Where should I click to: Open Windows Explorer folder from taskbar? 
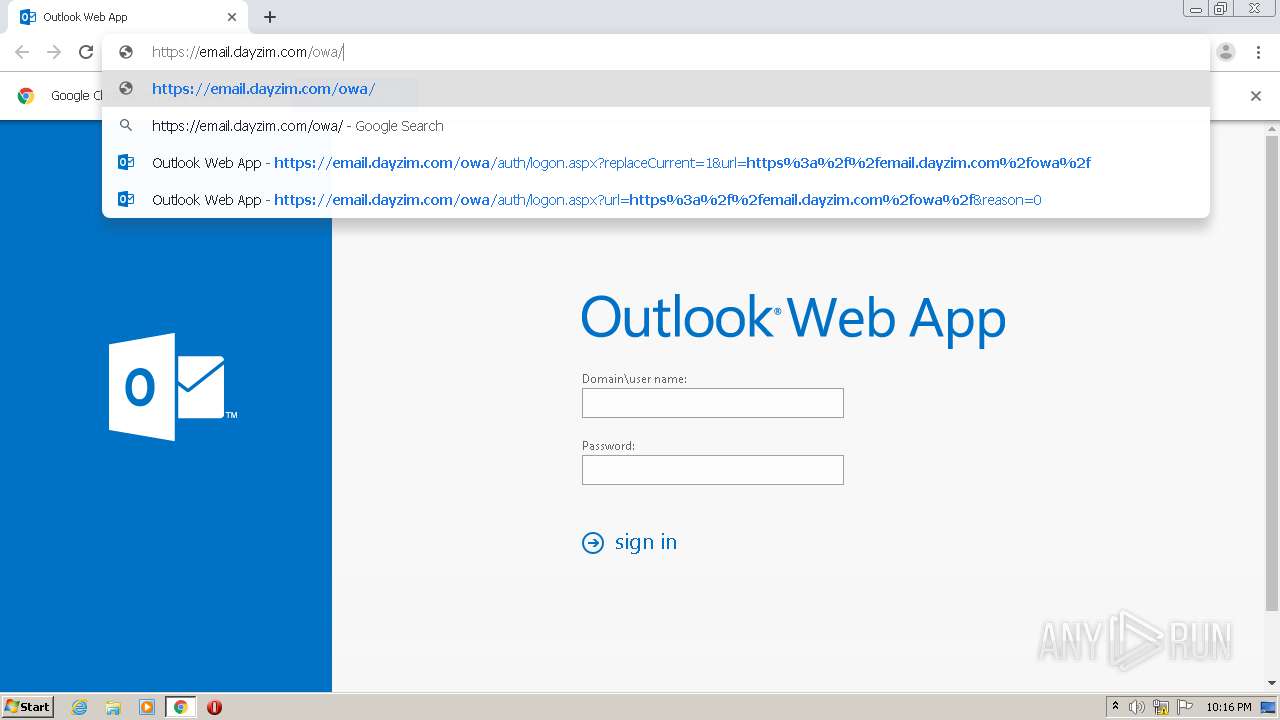[x=113, y=707]
